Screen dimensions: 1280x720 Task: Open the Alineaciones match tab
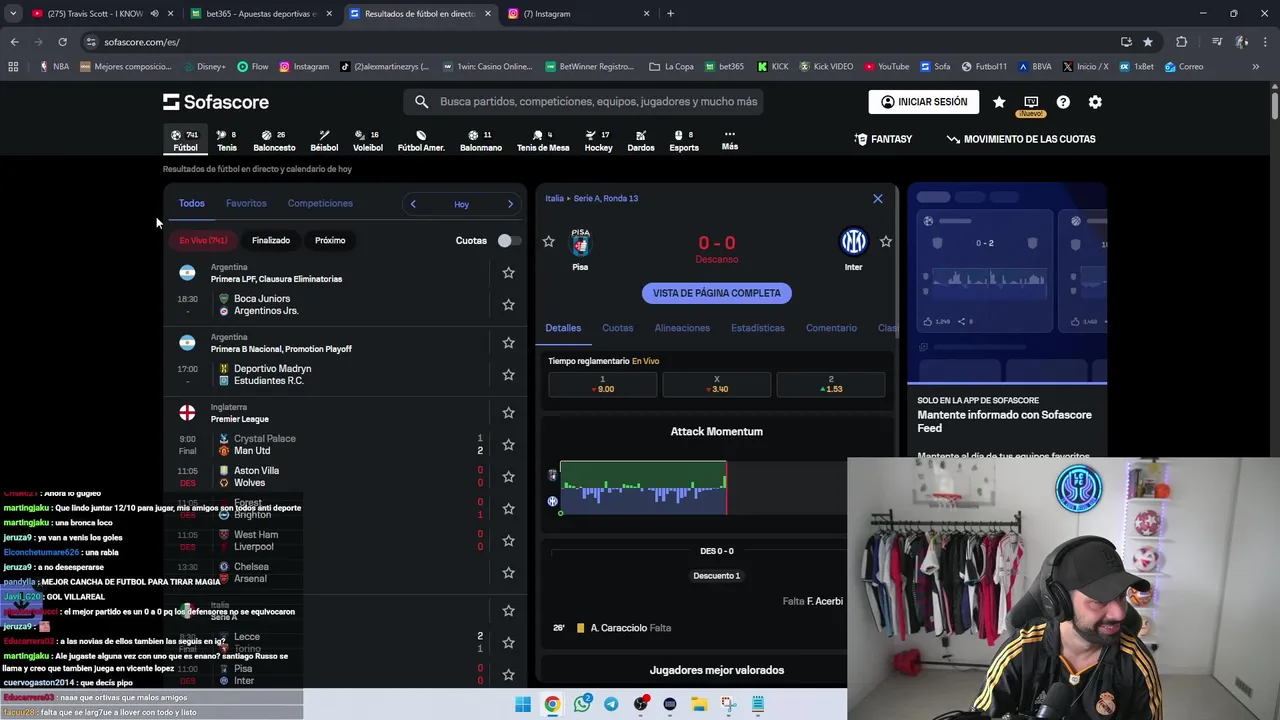click(682, 328)
